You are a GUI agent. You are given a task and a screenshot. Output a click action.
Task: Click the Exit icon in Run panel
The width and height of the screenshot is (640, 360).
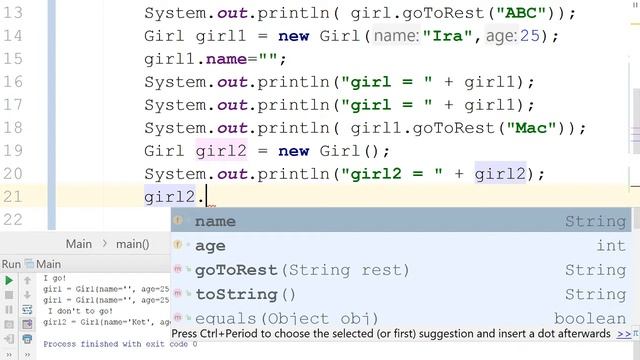9,339
